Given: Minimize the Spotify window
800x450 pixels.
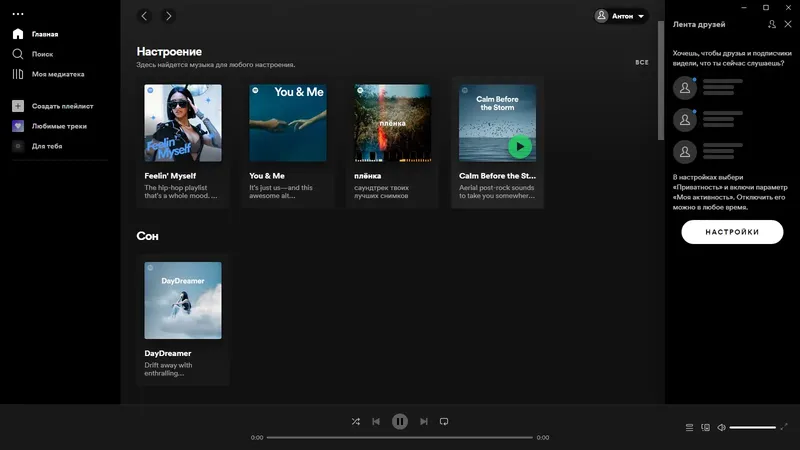Looking at the screenshot, I should (x=744, y=8).
